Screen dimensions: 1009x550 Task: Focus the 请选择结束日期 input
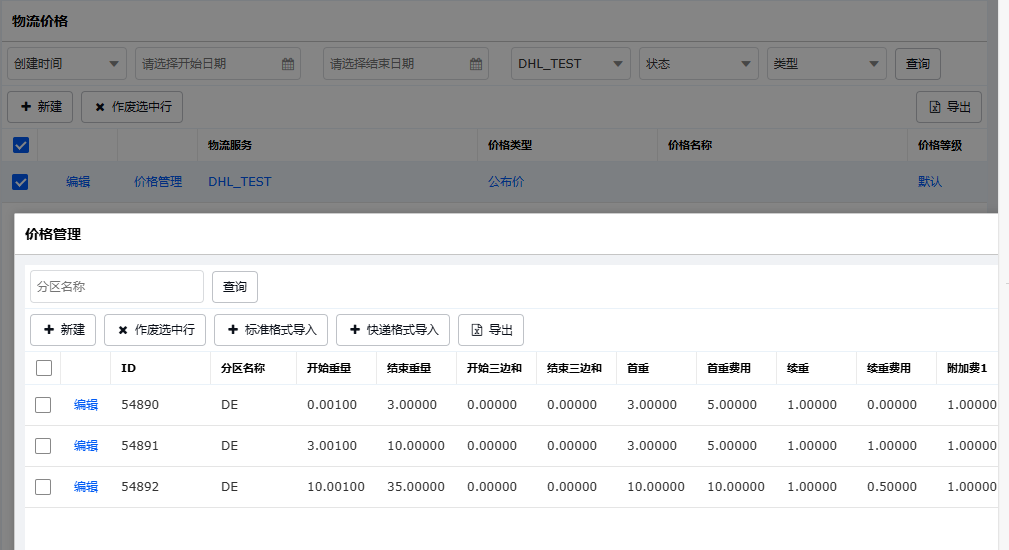405,64
